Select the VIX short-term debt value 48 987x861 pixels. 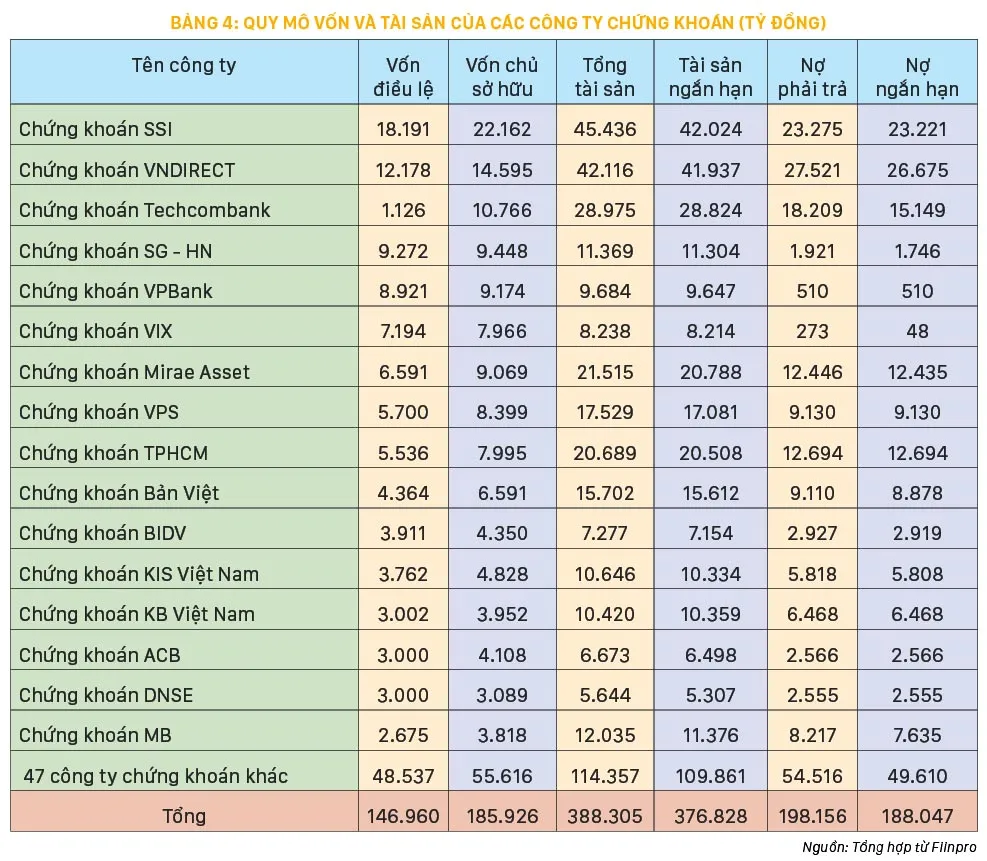[917, 331]
